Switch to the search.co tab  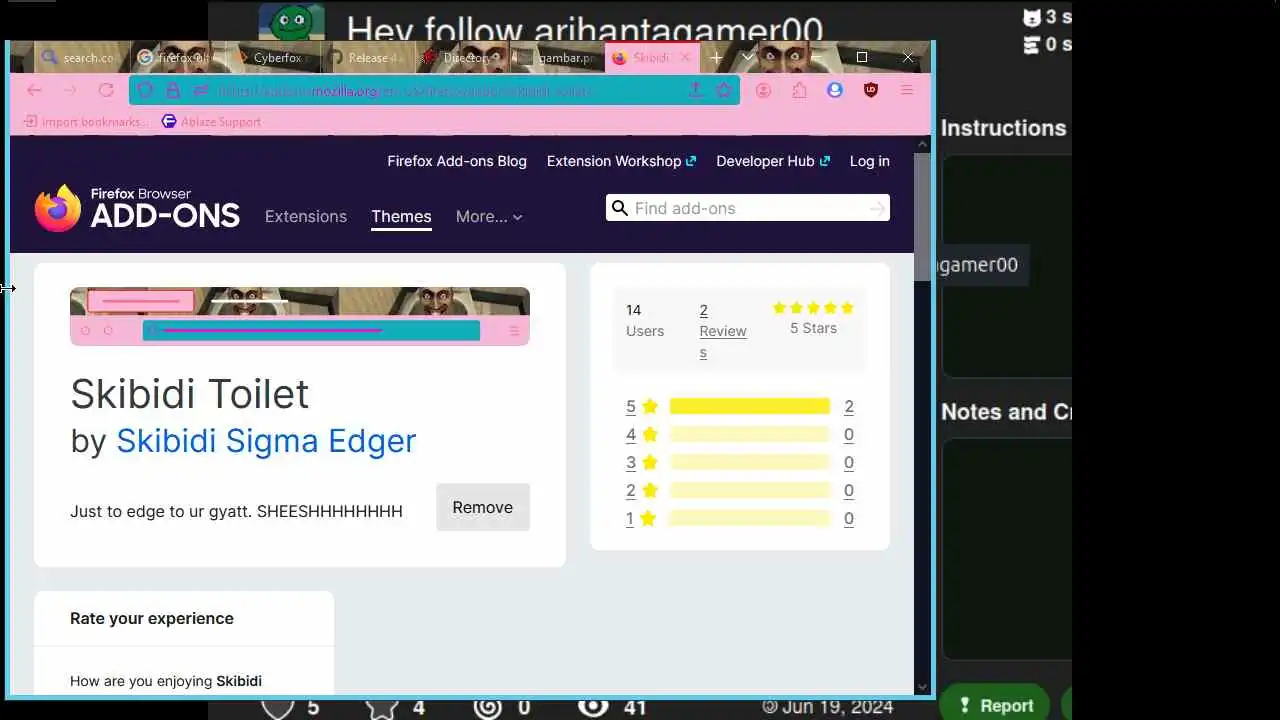(x=78, y=58)
